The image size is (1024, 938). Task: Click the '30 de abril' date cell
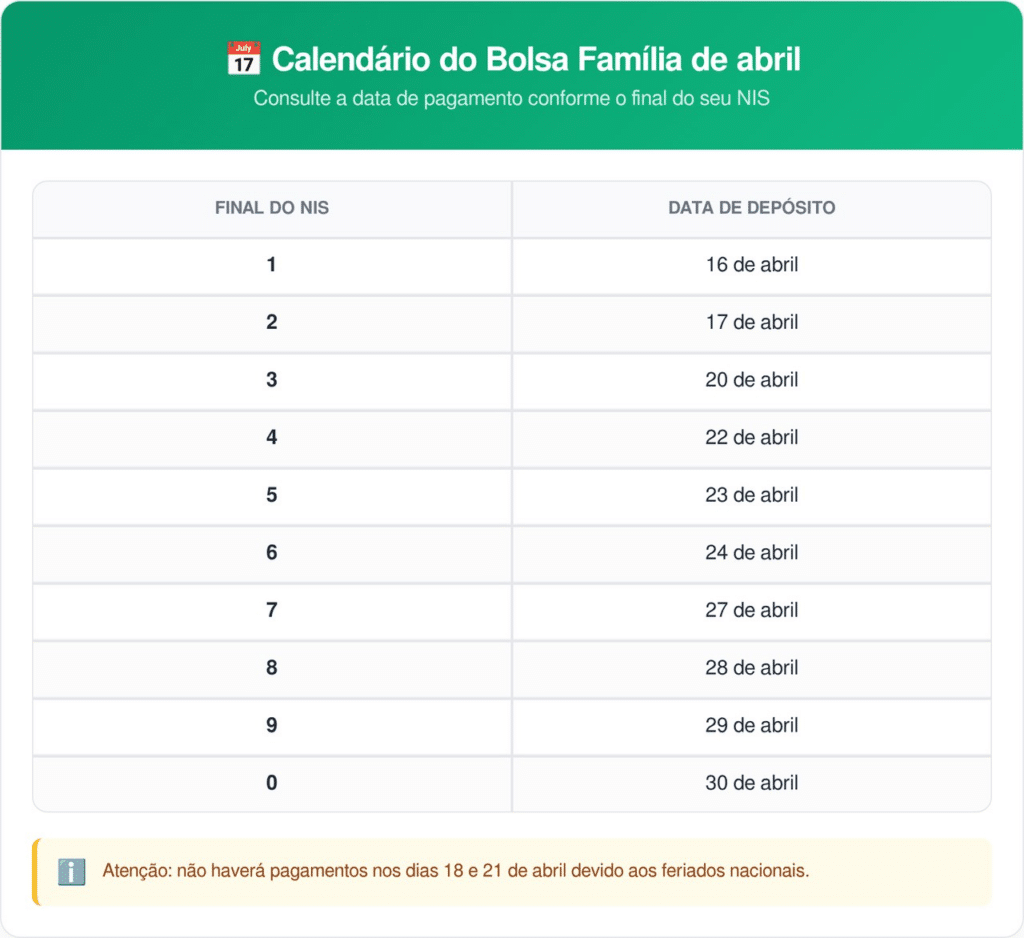click(x=752, y=782)
